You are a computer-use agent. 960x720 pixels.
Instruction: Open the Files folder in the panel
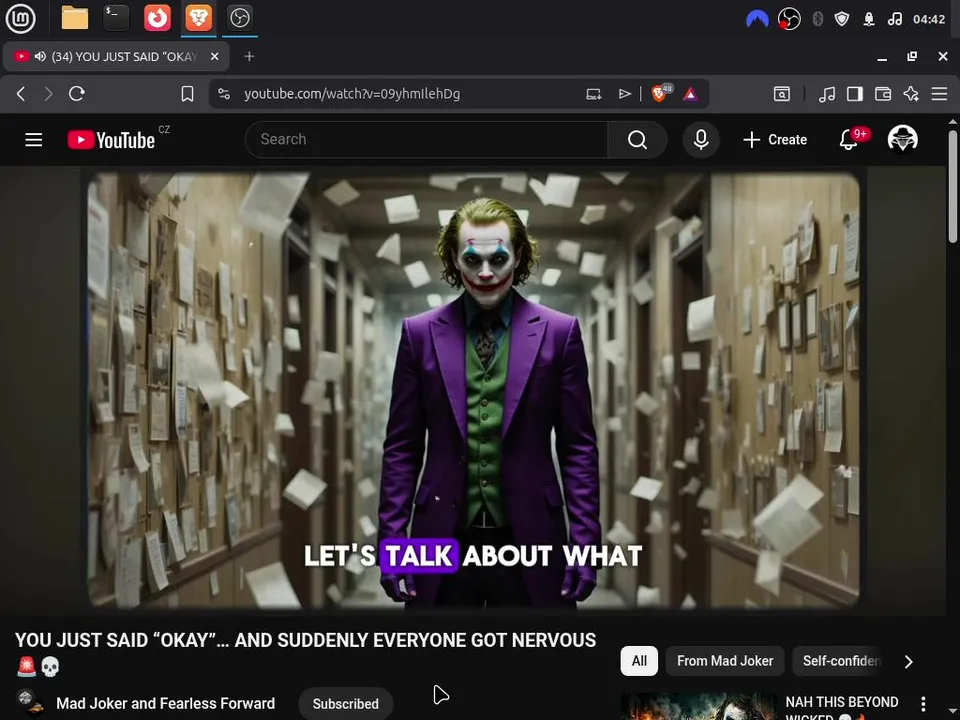75,18
